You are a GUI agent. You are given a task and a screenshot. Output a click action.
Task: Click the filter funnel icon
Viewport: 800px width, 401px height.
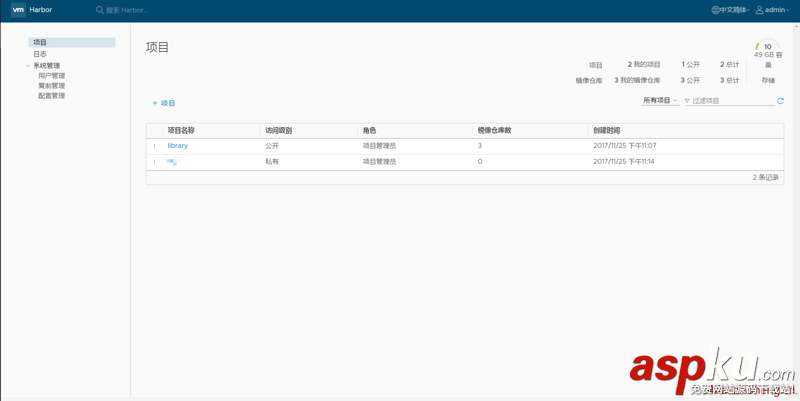pyautogui.click(x=687, y=101)
